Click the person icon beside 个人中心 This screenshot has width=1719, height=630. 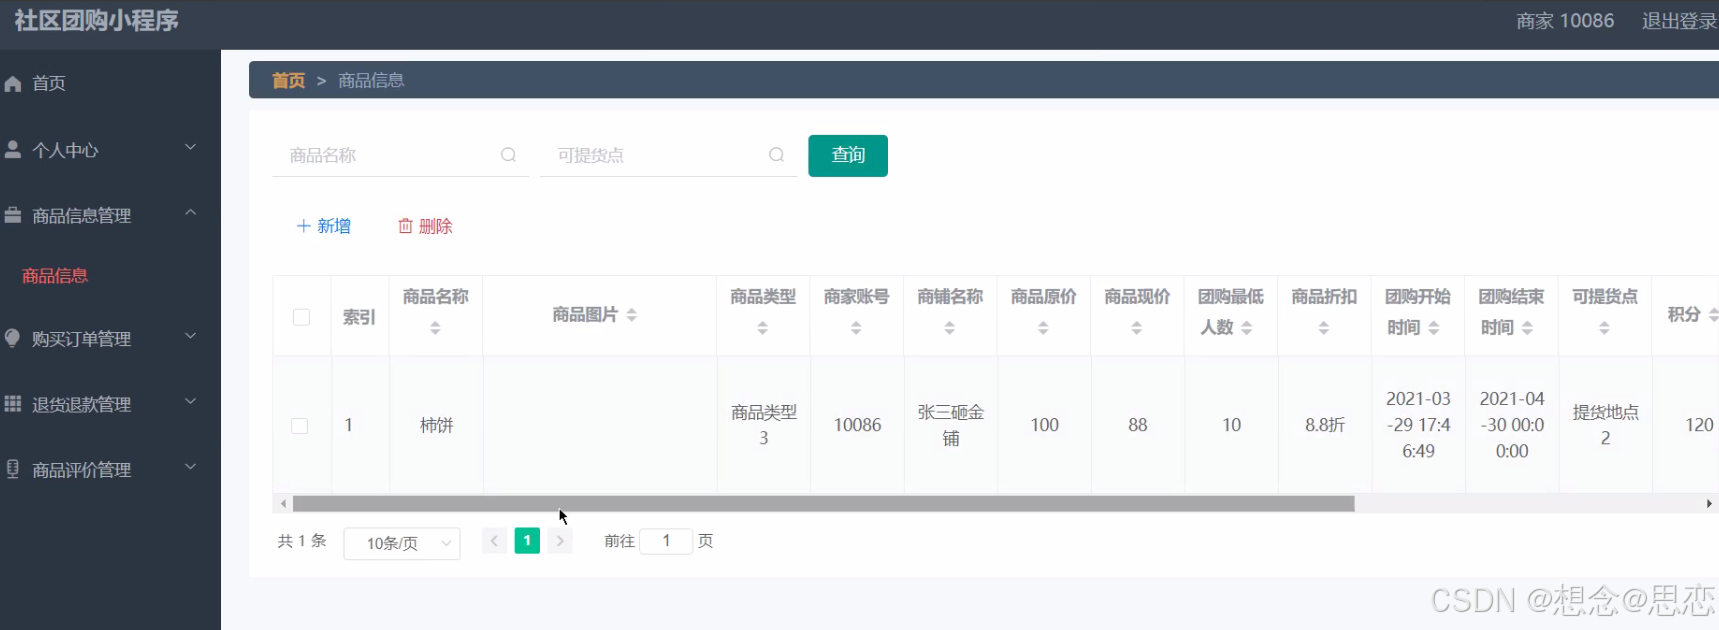click(13, 150)
